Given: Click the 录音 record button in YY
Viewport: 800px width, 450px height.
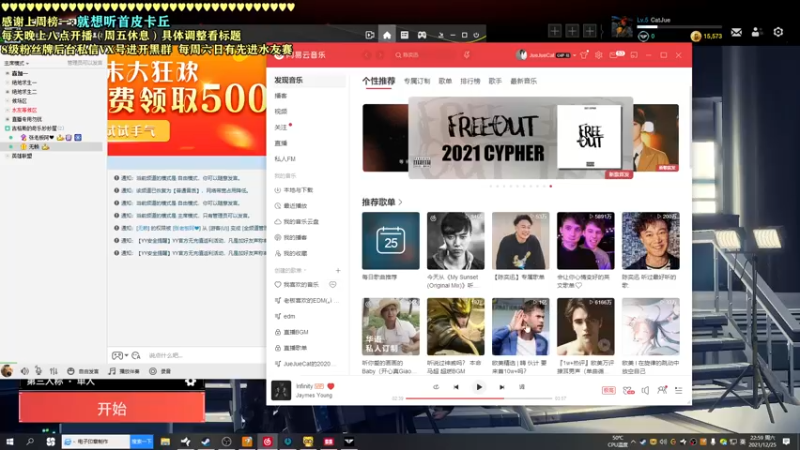Looking at the screenshot, I should tap(160, 371).
